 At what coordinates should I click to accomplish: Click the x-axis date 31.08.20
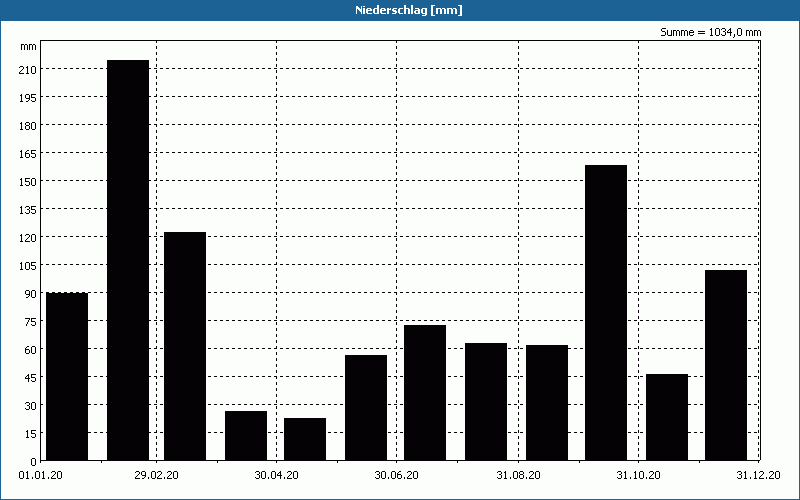click(518, 476)
